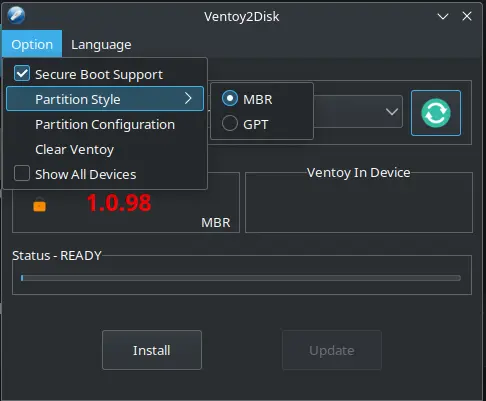The width and height of the screenshot is (486, 401).
Task: Select the MBR radio button
Action: [230, 99]
